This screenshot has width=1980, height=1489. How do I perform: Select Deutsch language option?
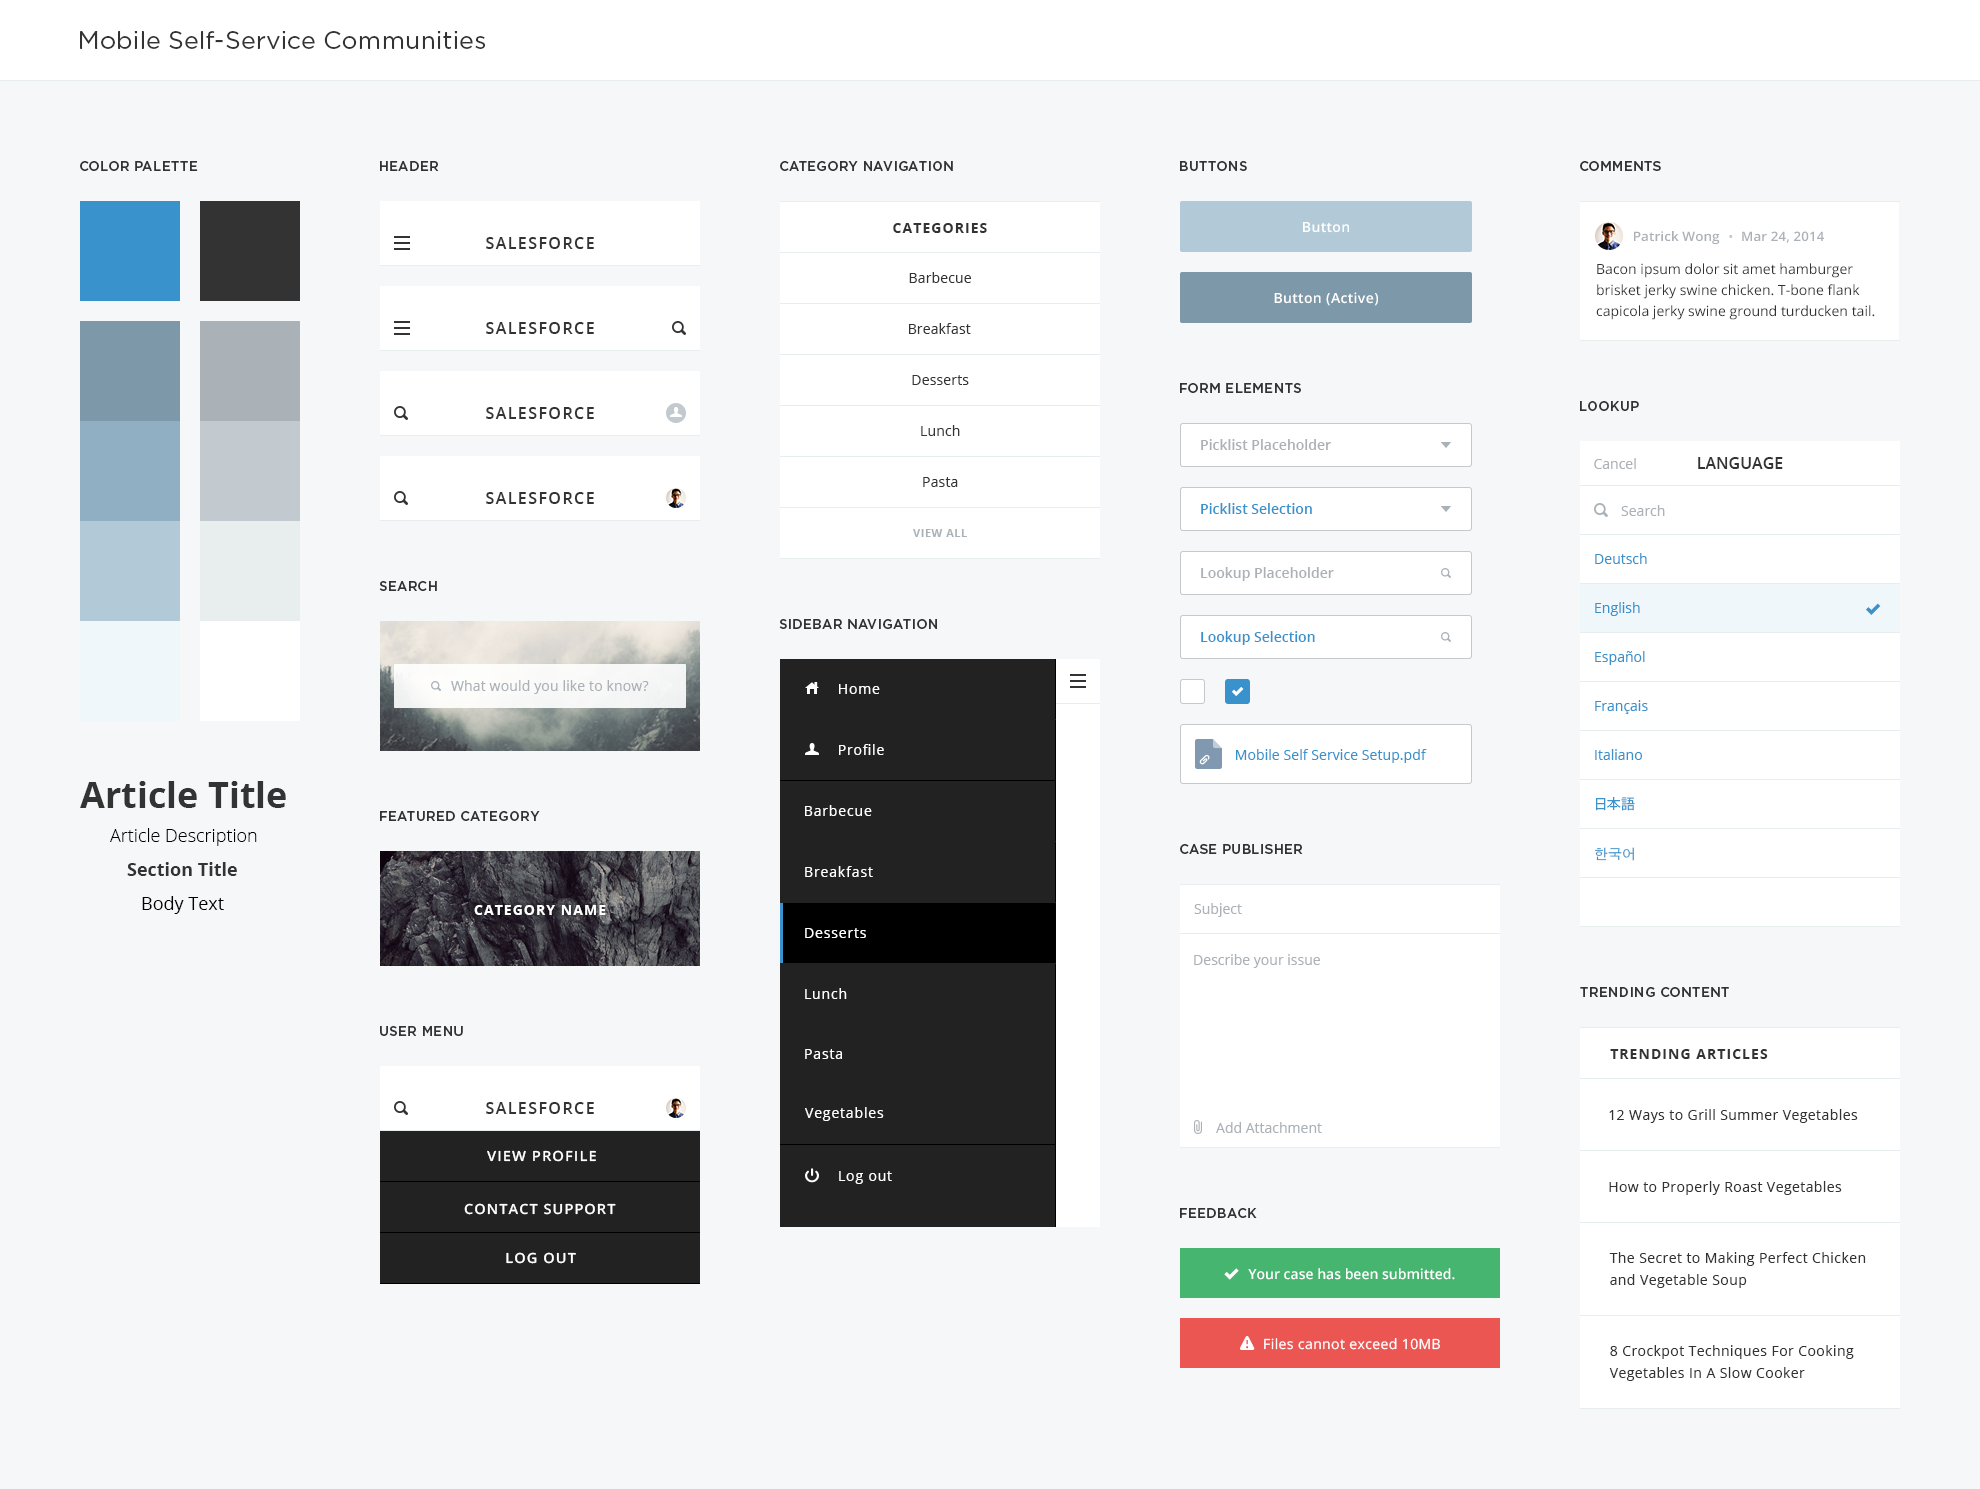[x=1740, y=559]
